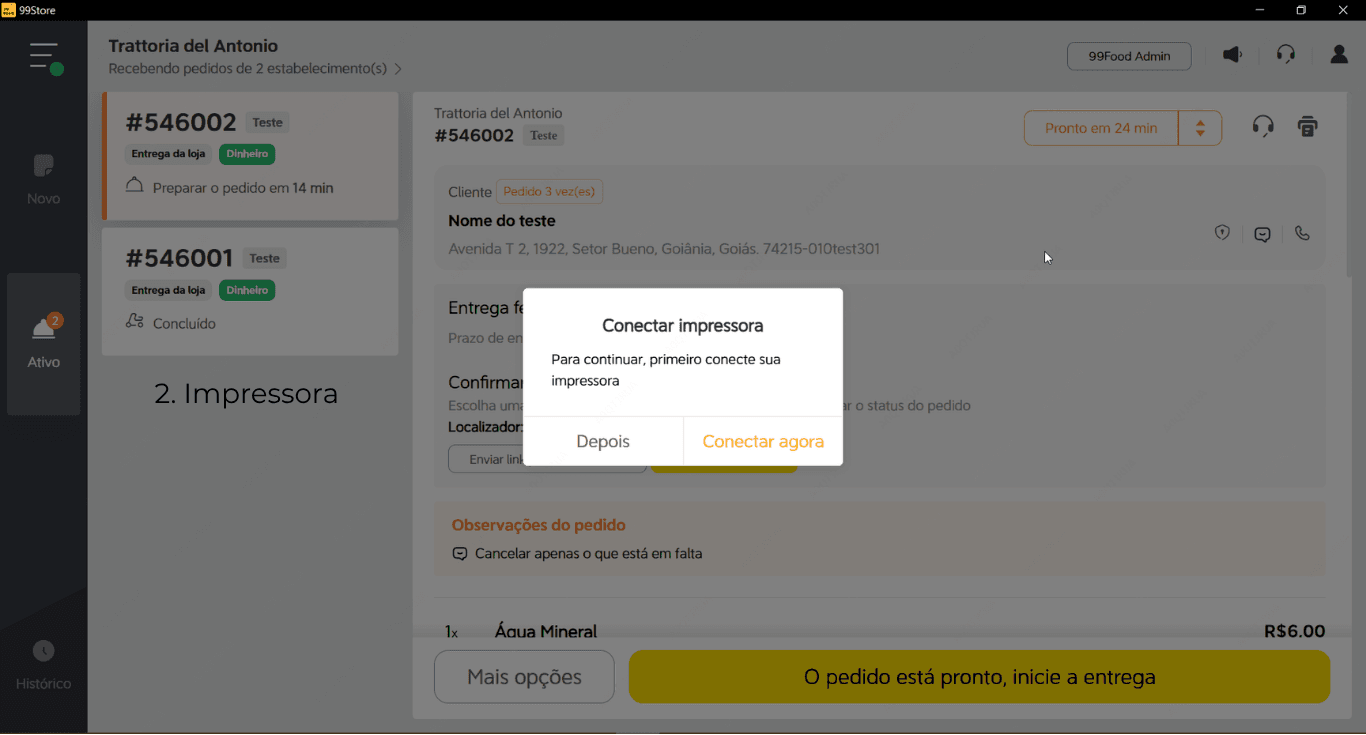Open headset support icon in top header
This screenshot has width=1366, height=735.
tap(1286, 55)
